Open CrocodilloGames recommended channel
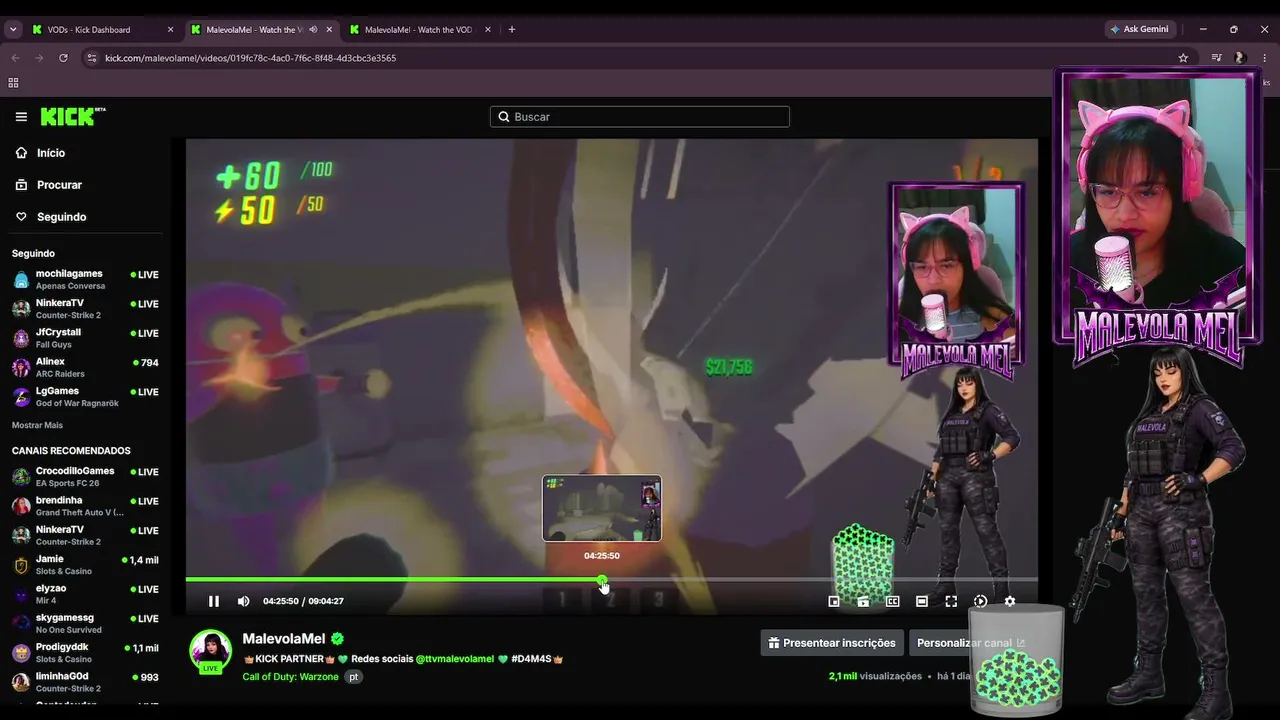Viewport: 1280px width, 720px height. pyautogui.click(x=85, y=476)
